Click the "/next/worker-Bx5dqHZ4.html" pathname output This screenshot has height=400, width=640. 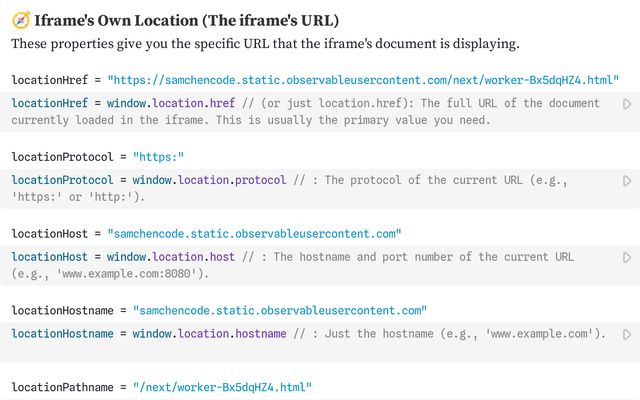(222, 386)
